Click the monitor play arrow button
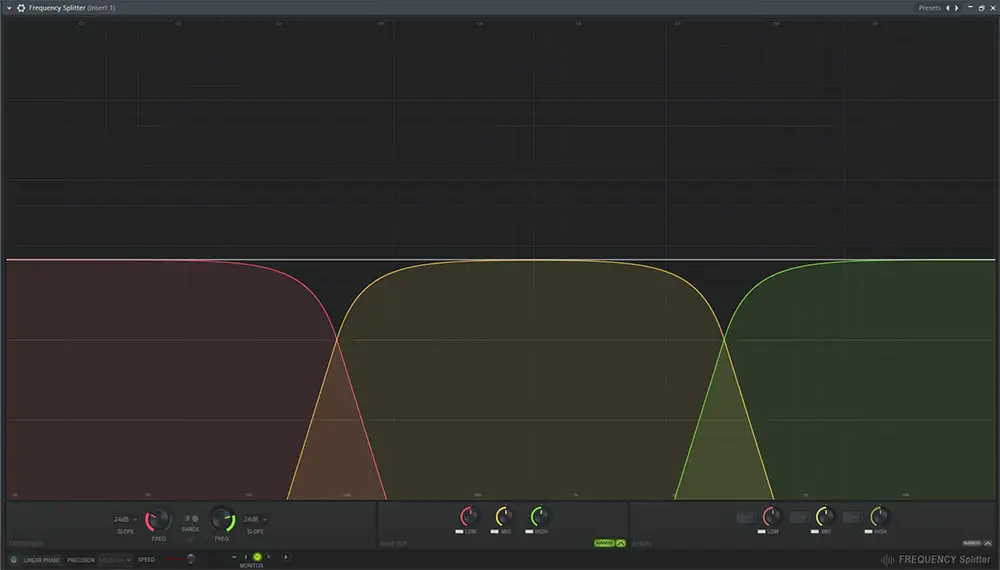1000x570 pixels. tap(286, 557)
